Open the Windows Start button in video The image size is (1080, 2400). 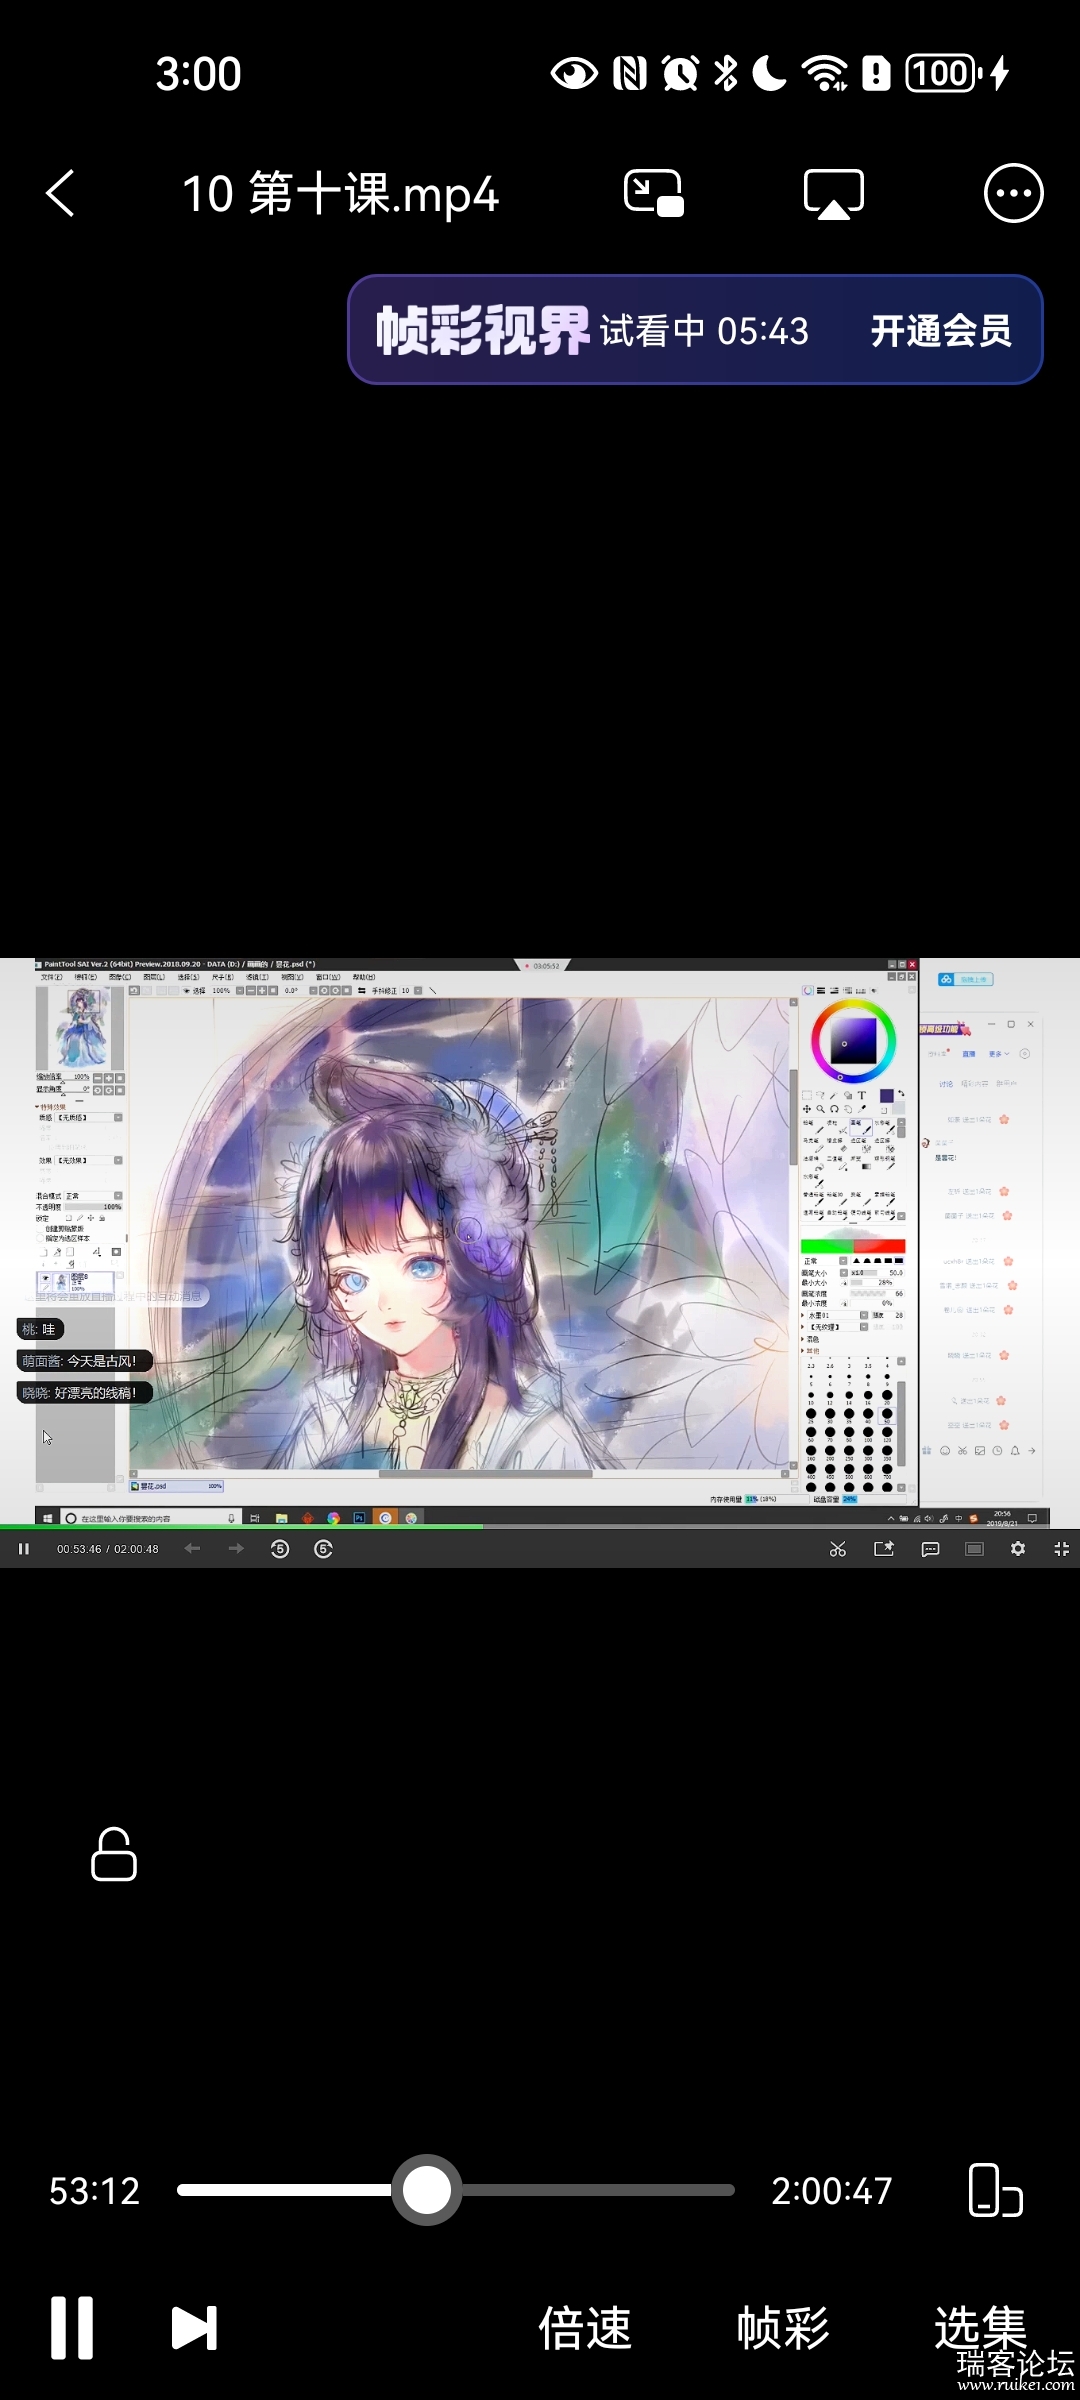pos(47,1518)
